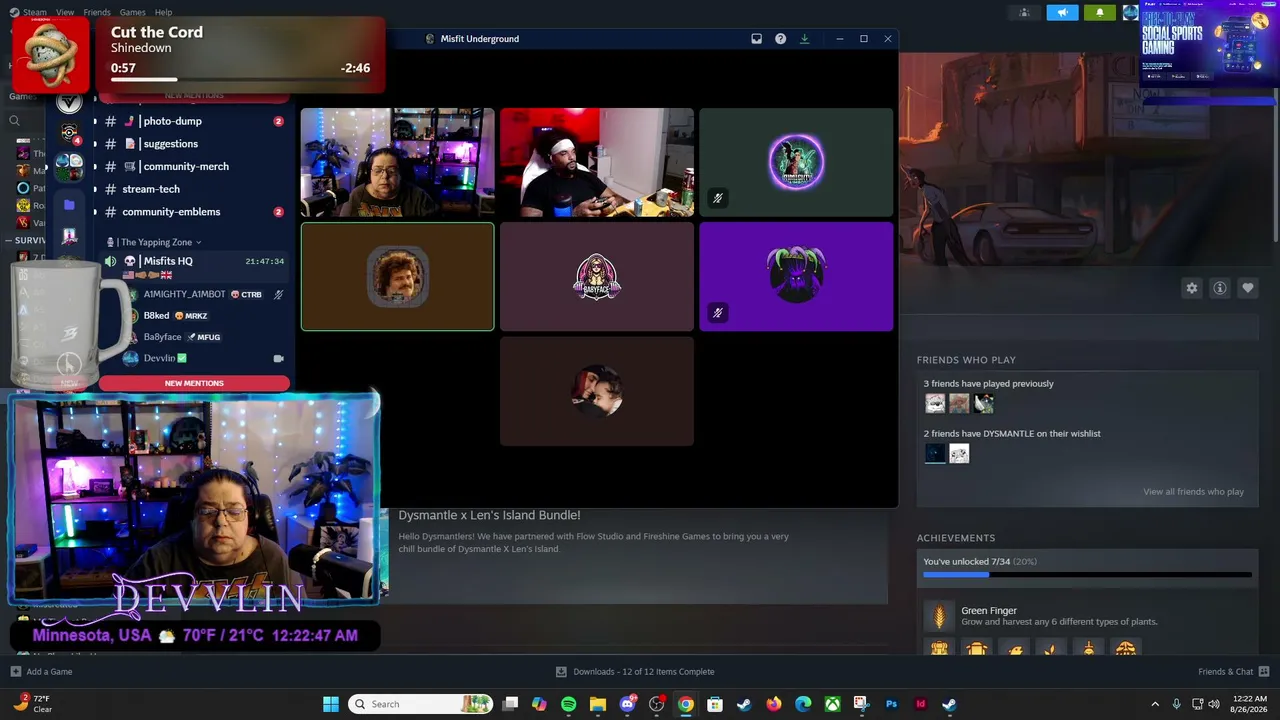Image resolution: width=1280 pixels, height=720 pixels.
Task: Open Dysmantle x Len's Island Bundle news
Action: (489, 515)
